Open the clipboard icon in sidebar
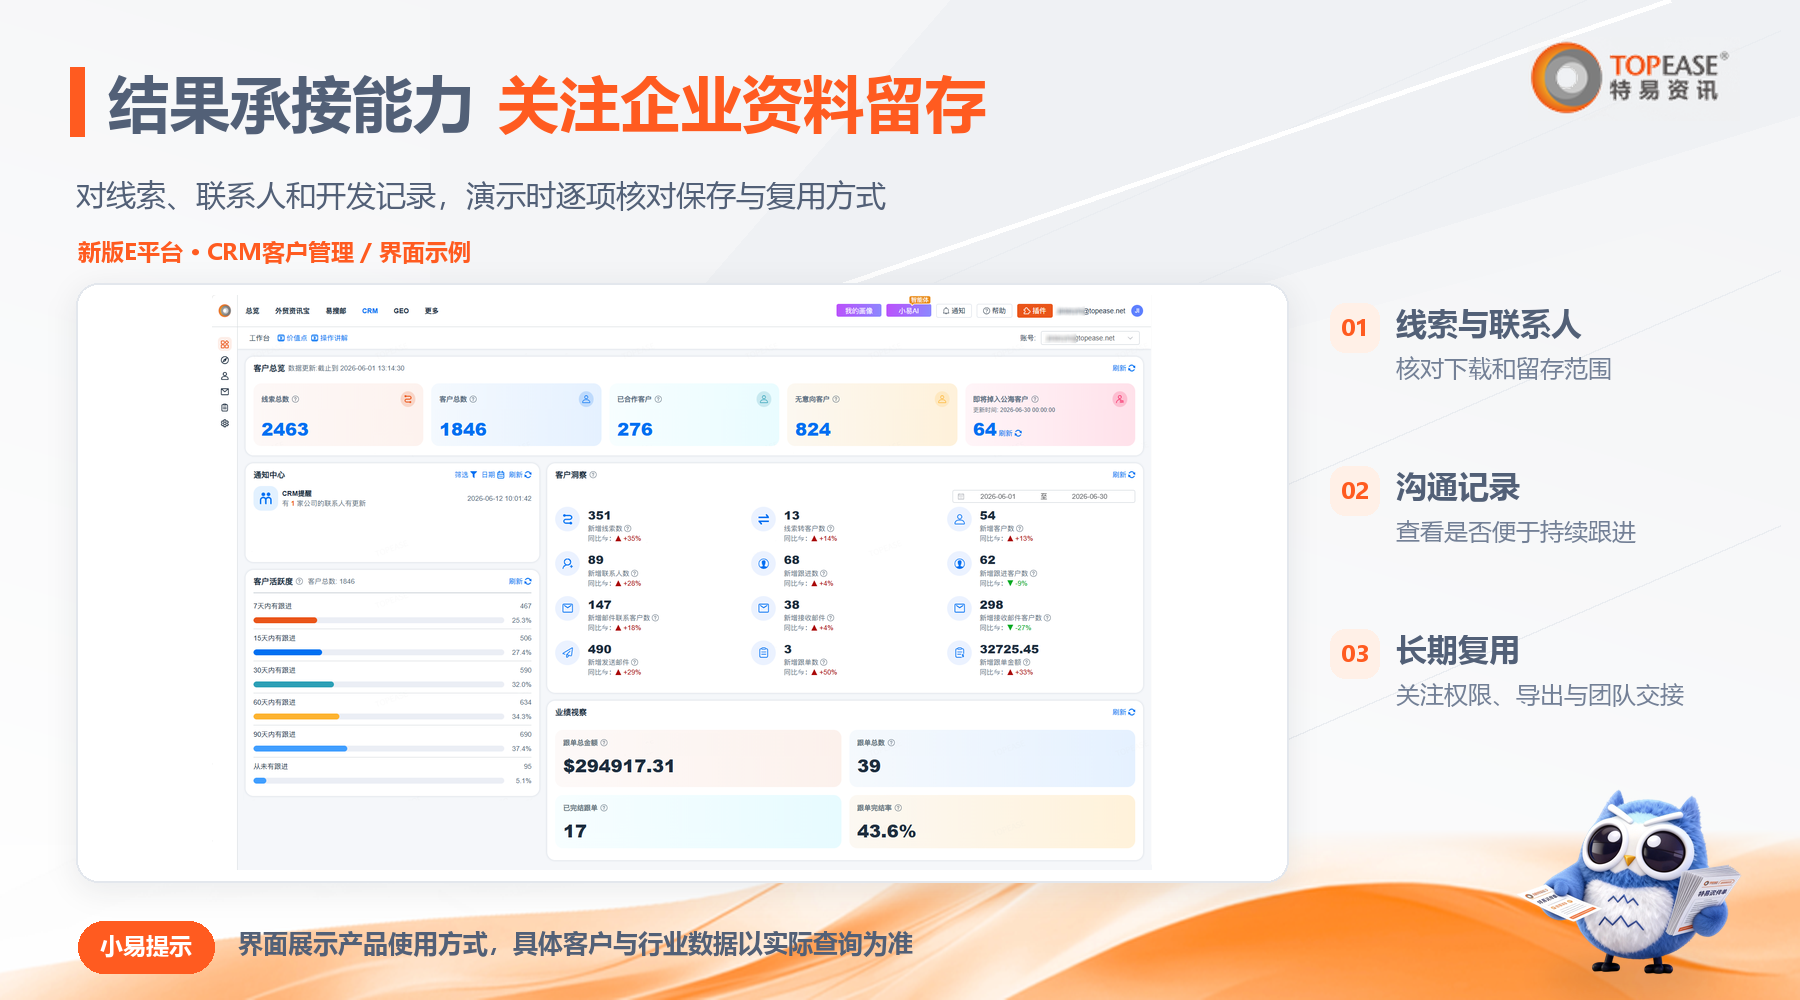Image resolution: width=1800 pixels, height=1000 pixels. point(225,407)
